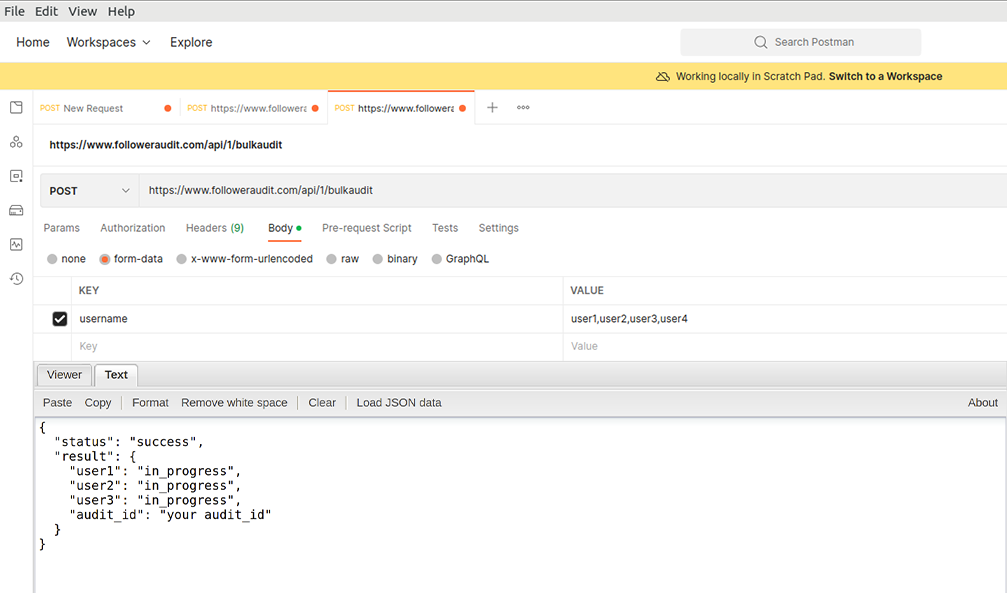Add a new request tab with plus icon
The height and width of the screenshot is (593, 1007).
(492, 107)
